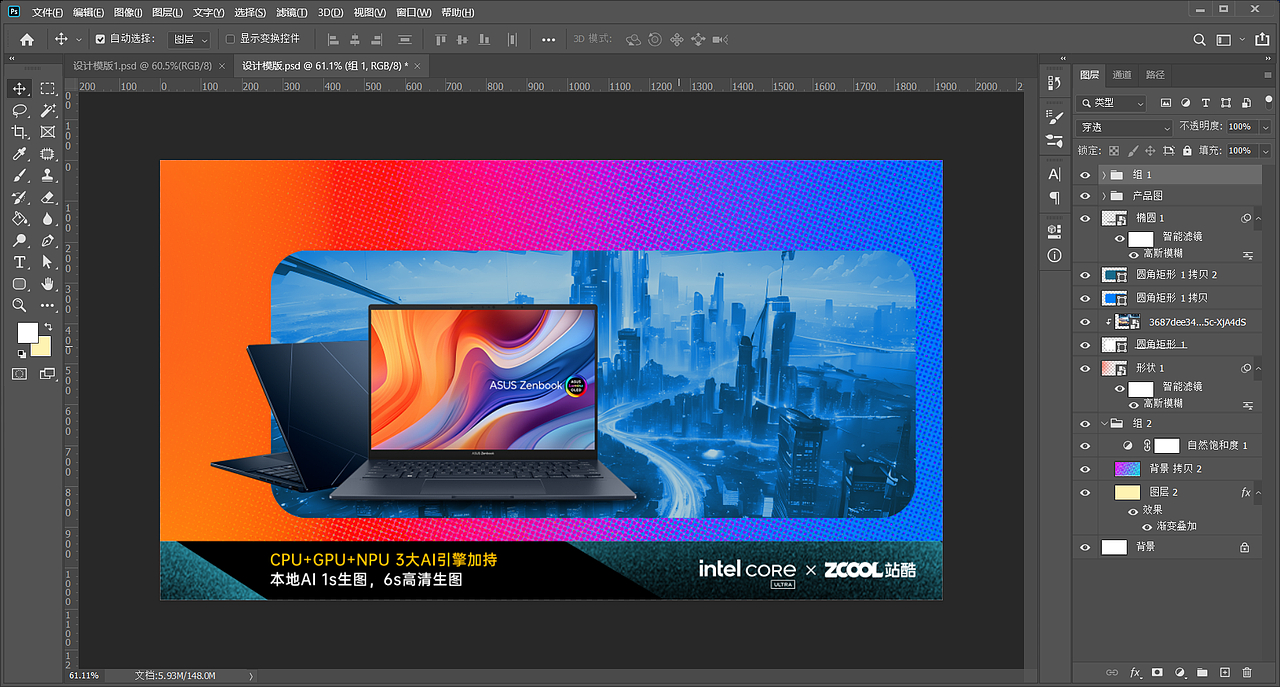Toggle the 自动选择 checkbox
This screenshot has height=687, width=1280.
click(x=100, y=39)
